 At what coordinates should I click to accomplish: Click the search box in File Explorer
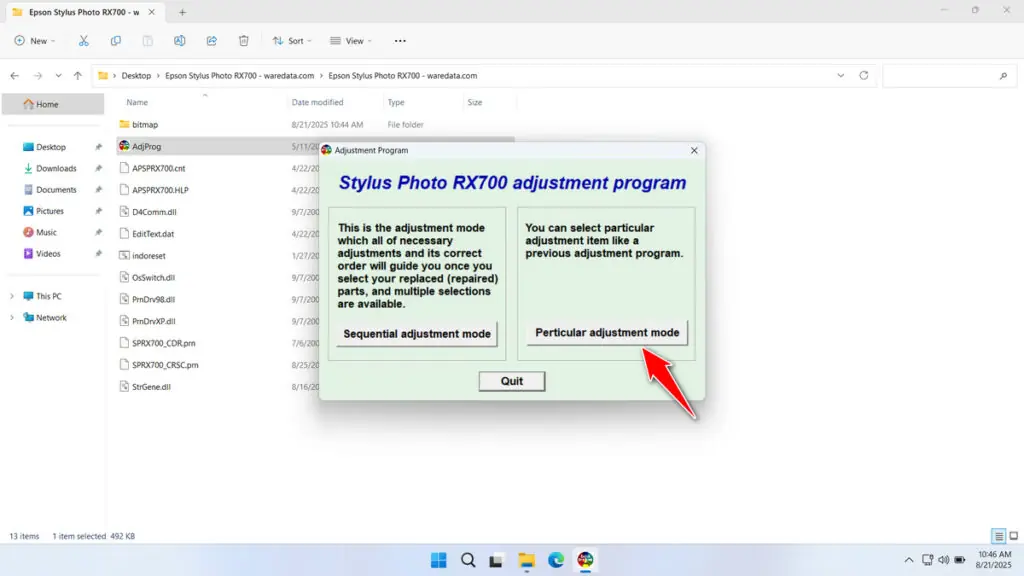[x=948, y=75]
